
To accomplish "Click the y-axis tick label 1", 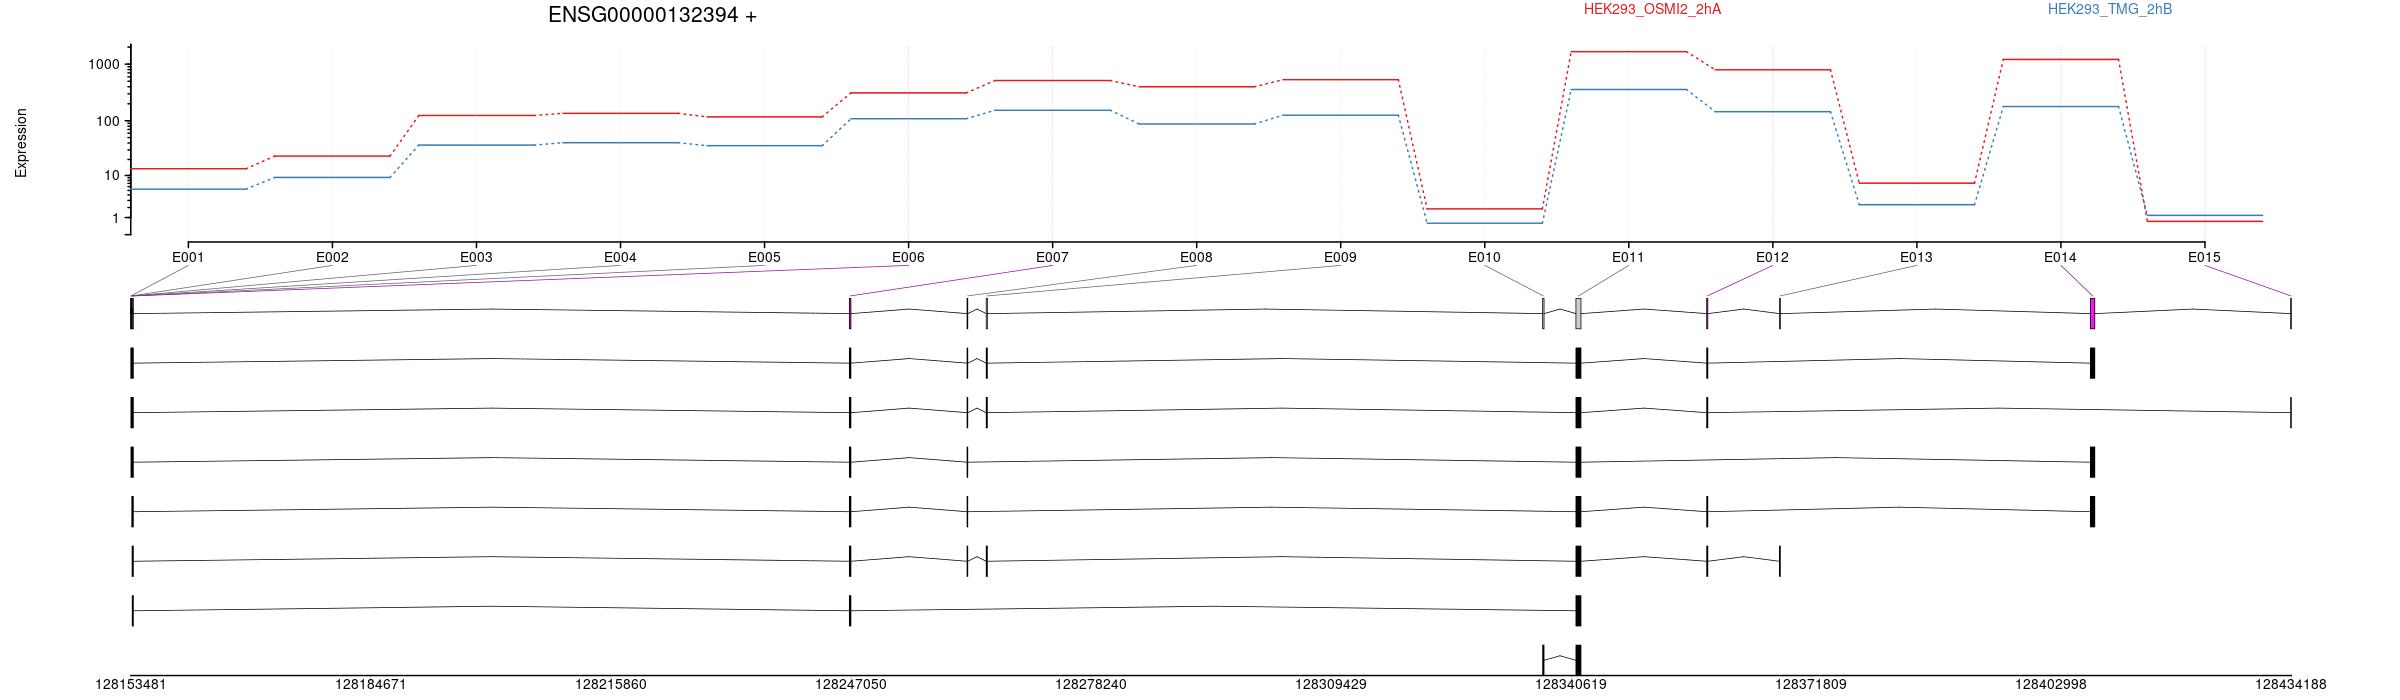I will tap(116, 218).
